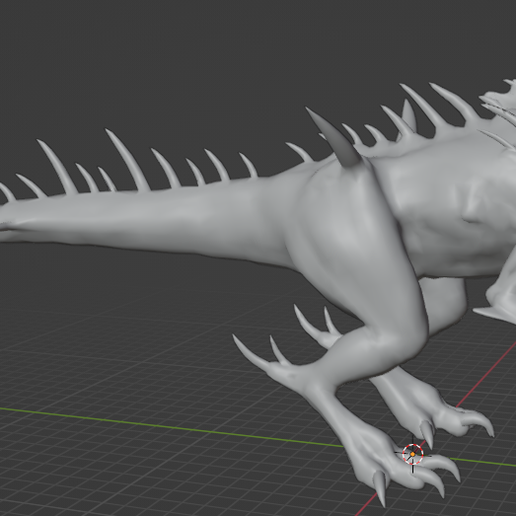Click the tallest spine on the tail
Image resolution: width=516 pixels, height=516 pixels.
coord(127,159)
